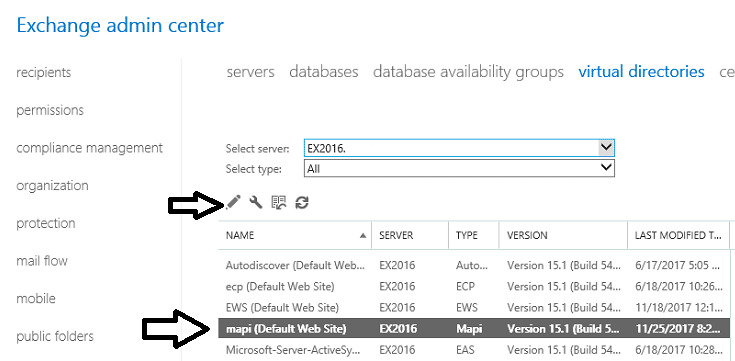Click the refresh icon in toolbar
This screenshot has height=361, width=735.
[x=302, y=203]
